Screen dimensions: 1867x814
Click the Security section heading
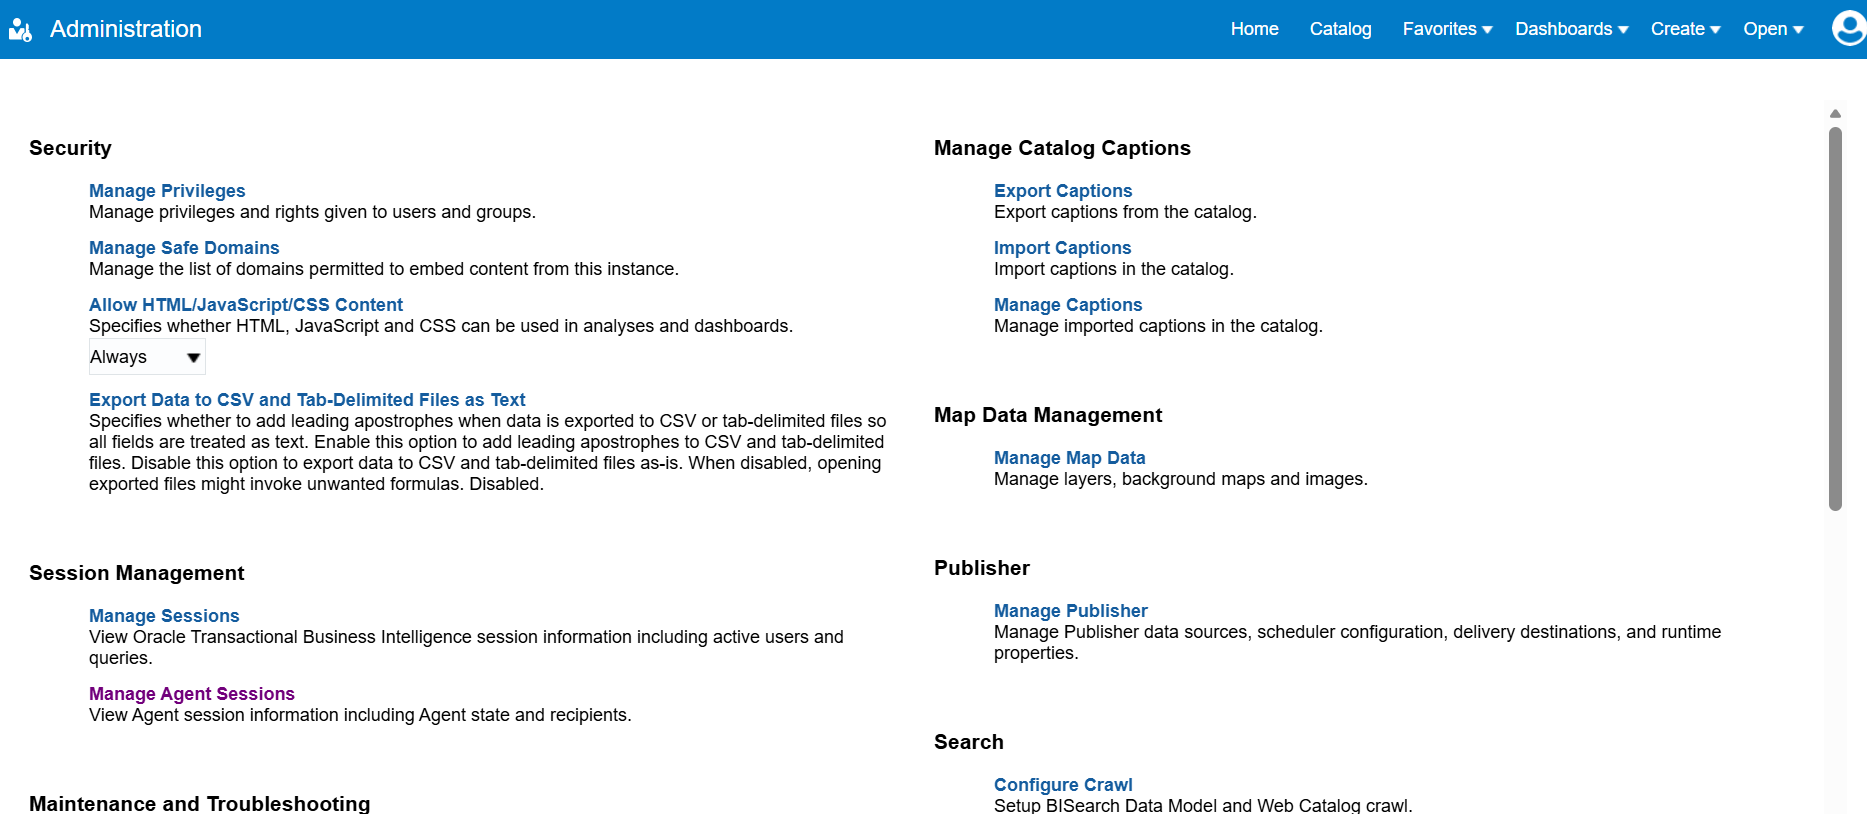70,148
